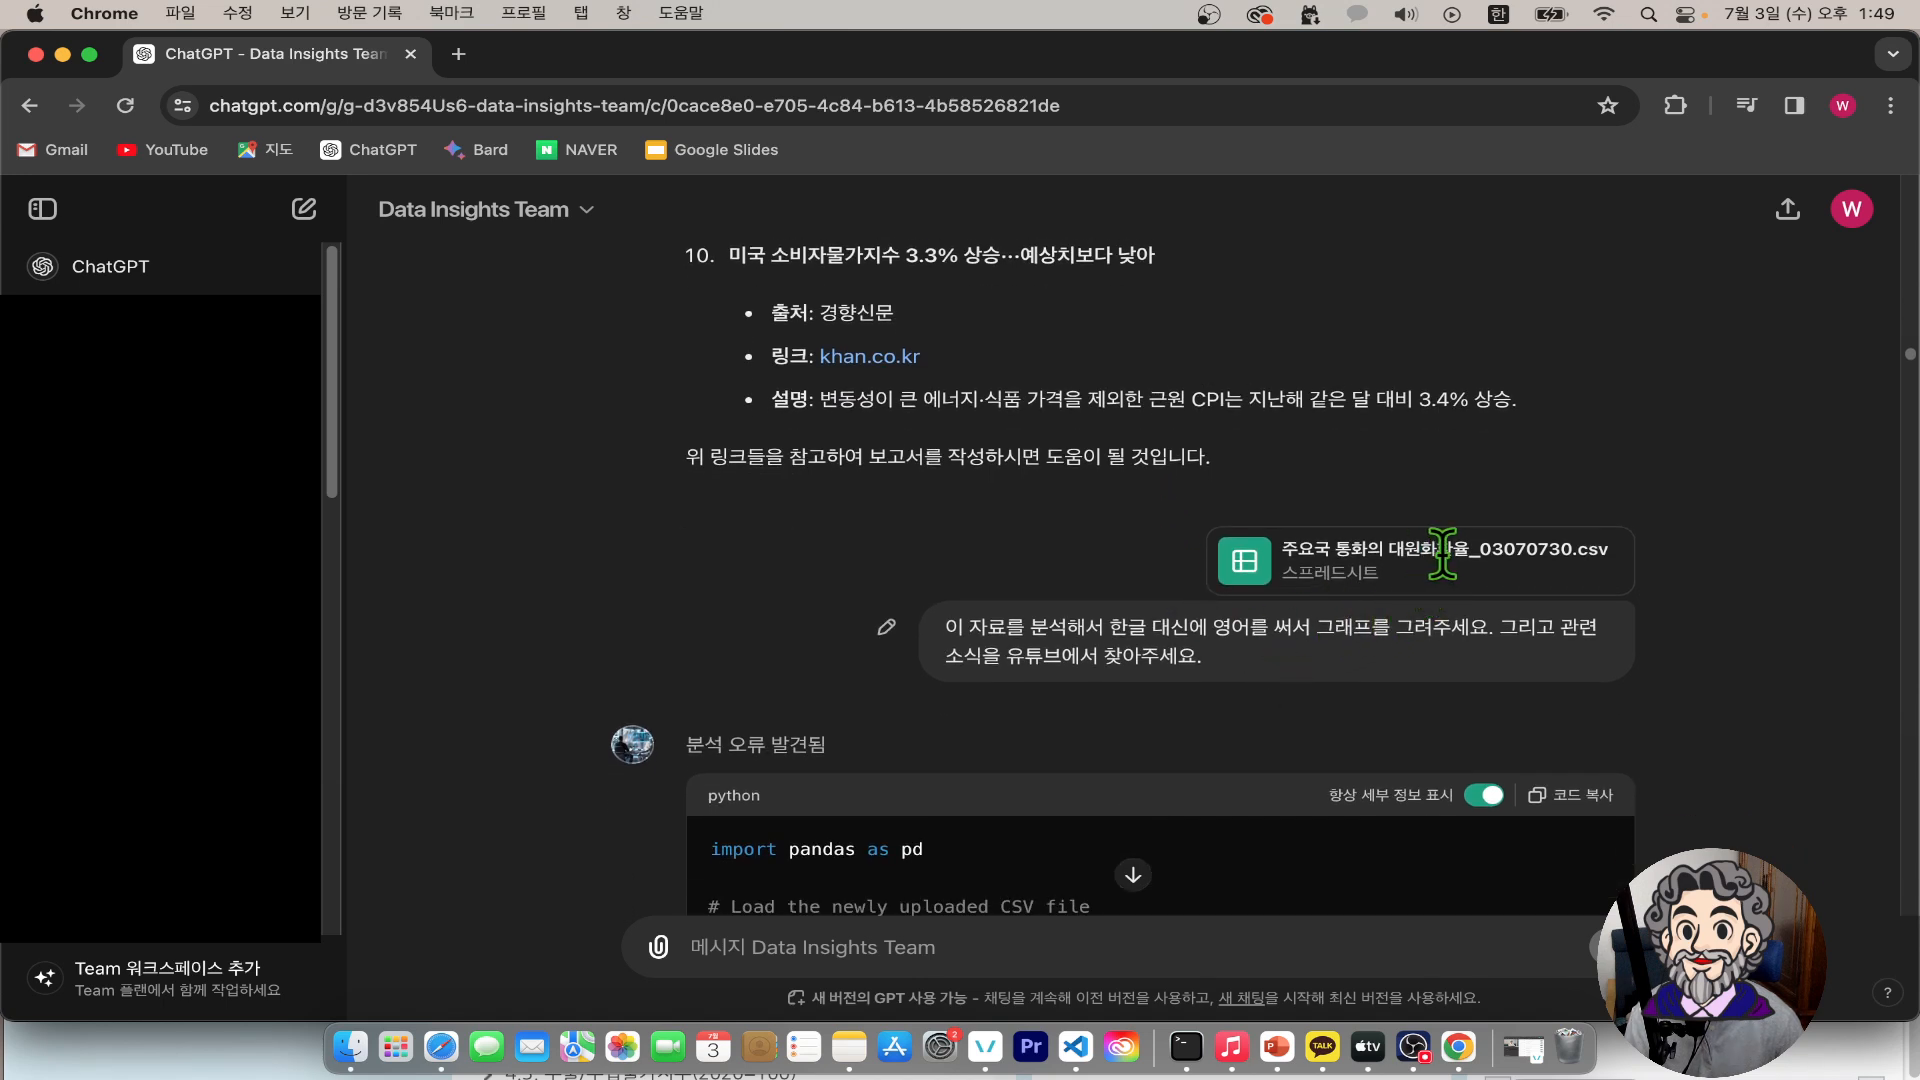Screen dimensions: 1920x1080
Task: Open the 도움말 menu
Action: 681,13
